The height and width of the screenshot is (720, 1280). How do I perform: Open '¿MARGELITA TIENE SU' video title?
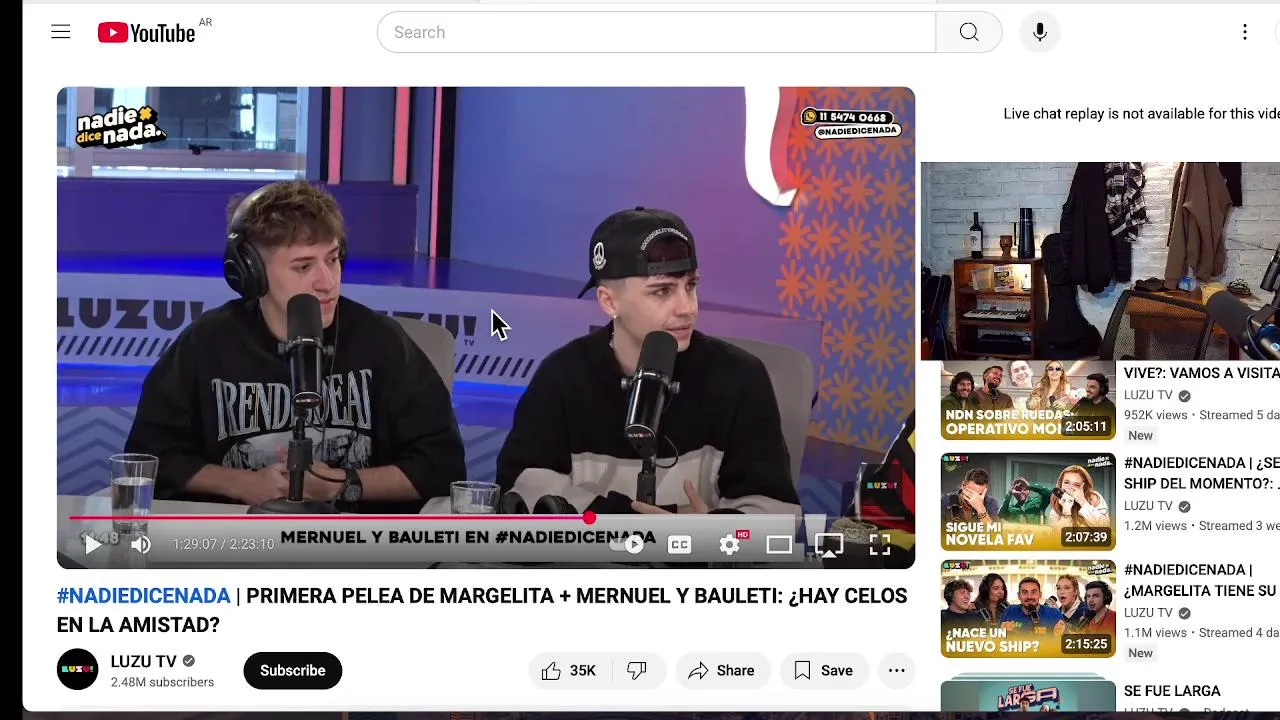tap(1201, 580)
